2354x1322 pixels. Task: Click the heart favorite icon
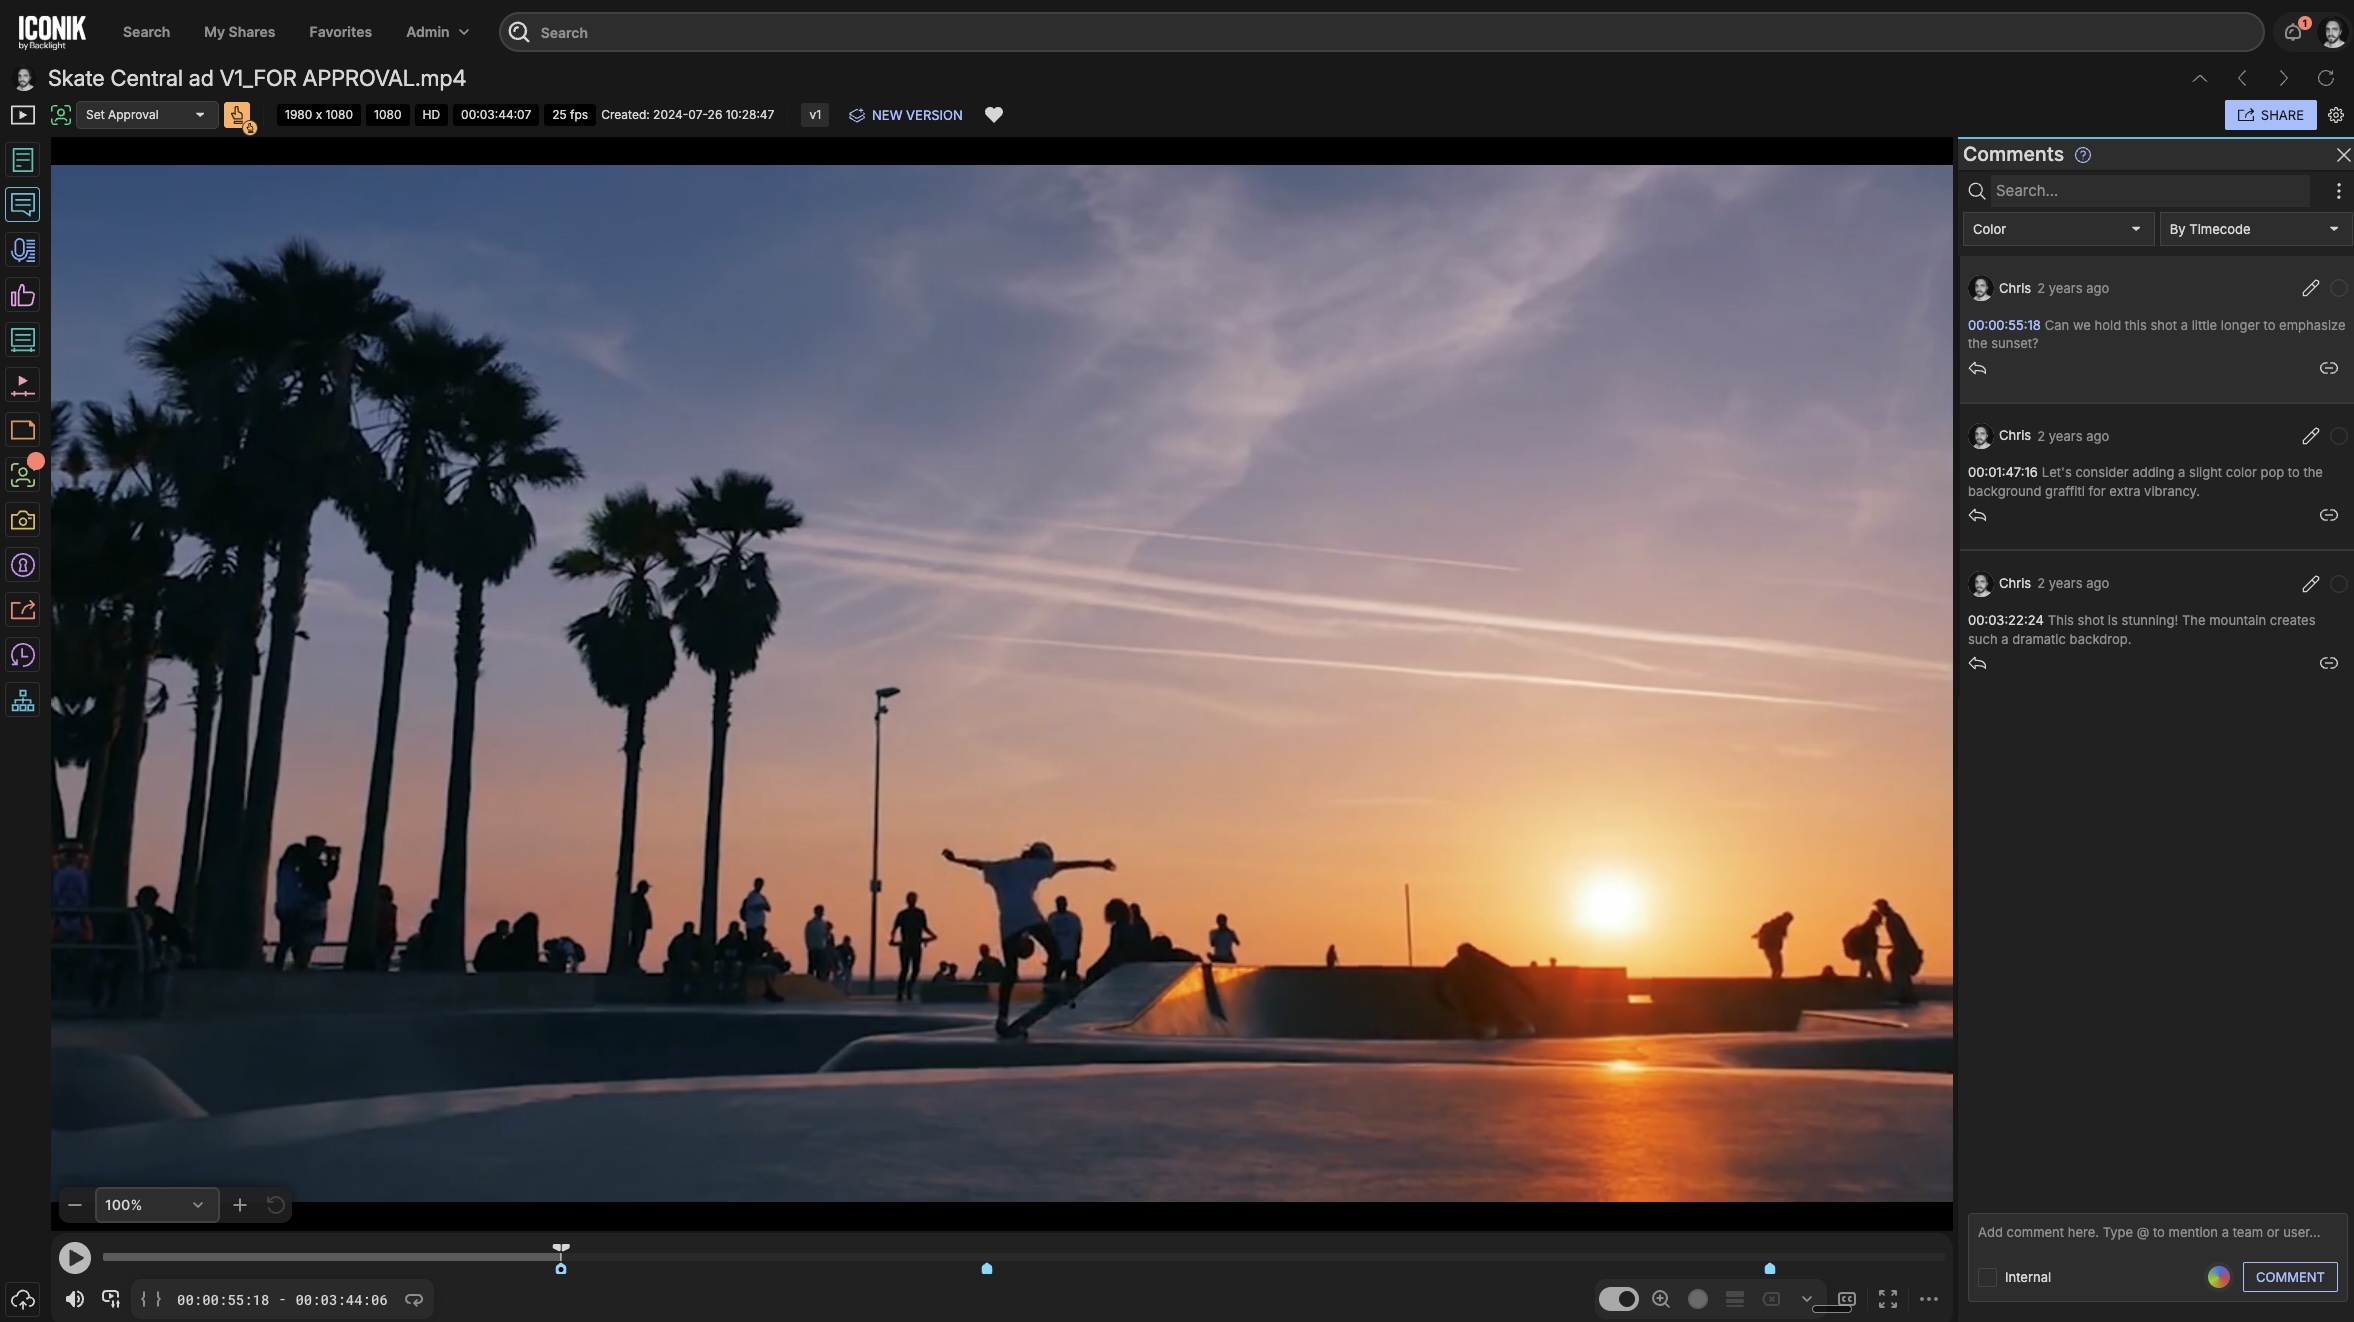(993, 115)
